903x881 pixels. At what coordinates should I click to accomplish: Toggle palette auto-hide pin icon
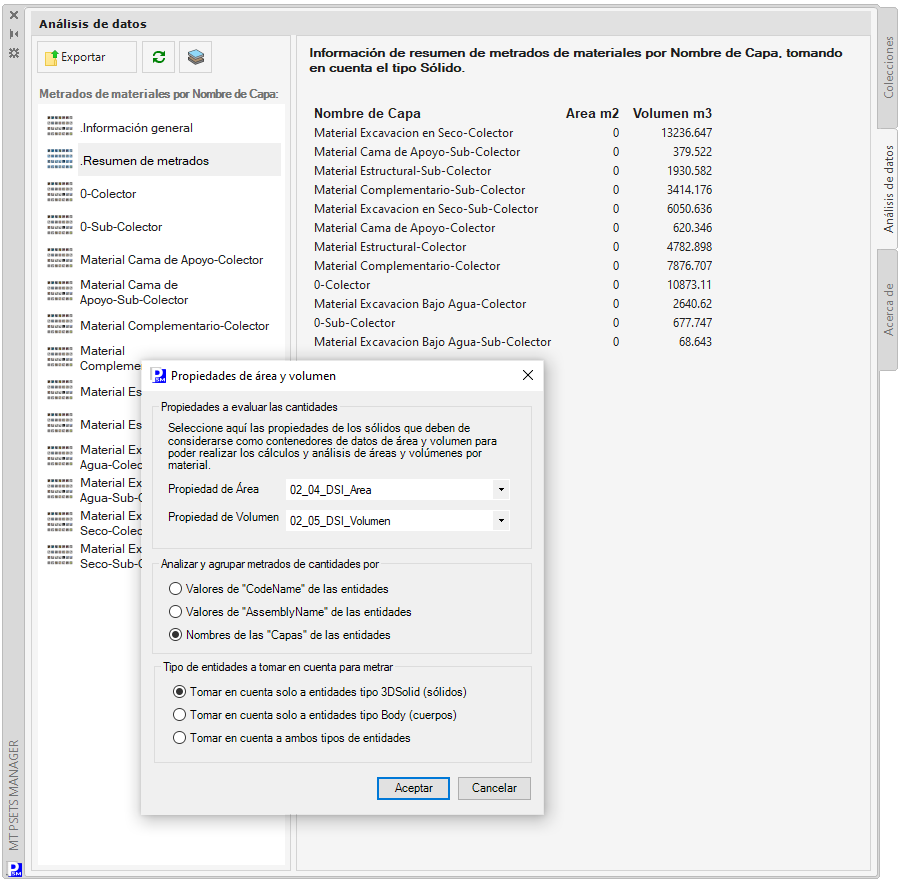[14, 34]
